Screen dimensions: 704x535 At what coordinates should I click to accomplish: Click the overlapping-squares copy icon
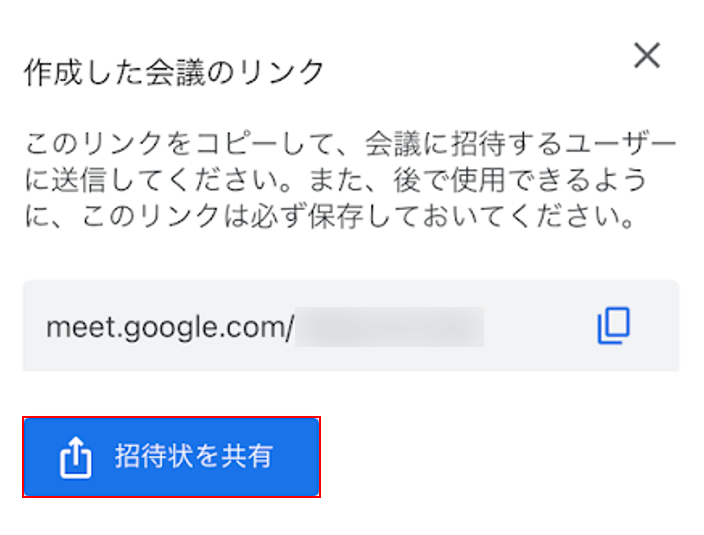coord(613,326)
